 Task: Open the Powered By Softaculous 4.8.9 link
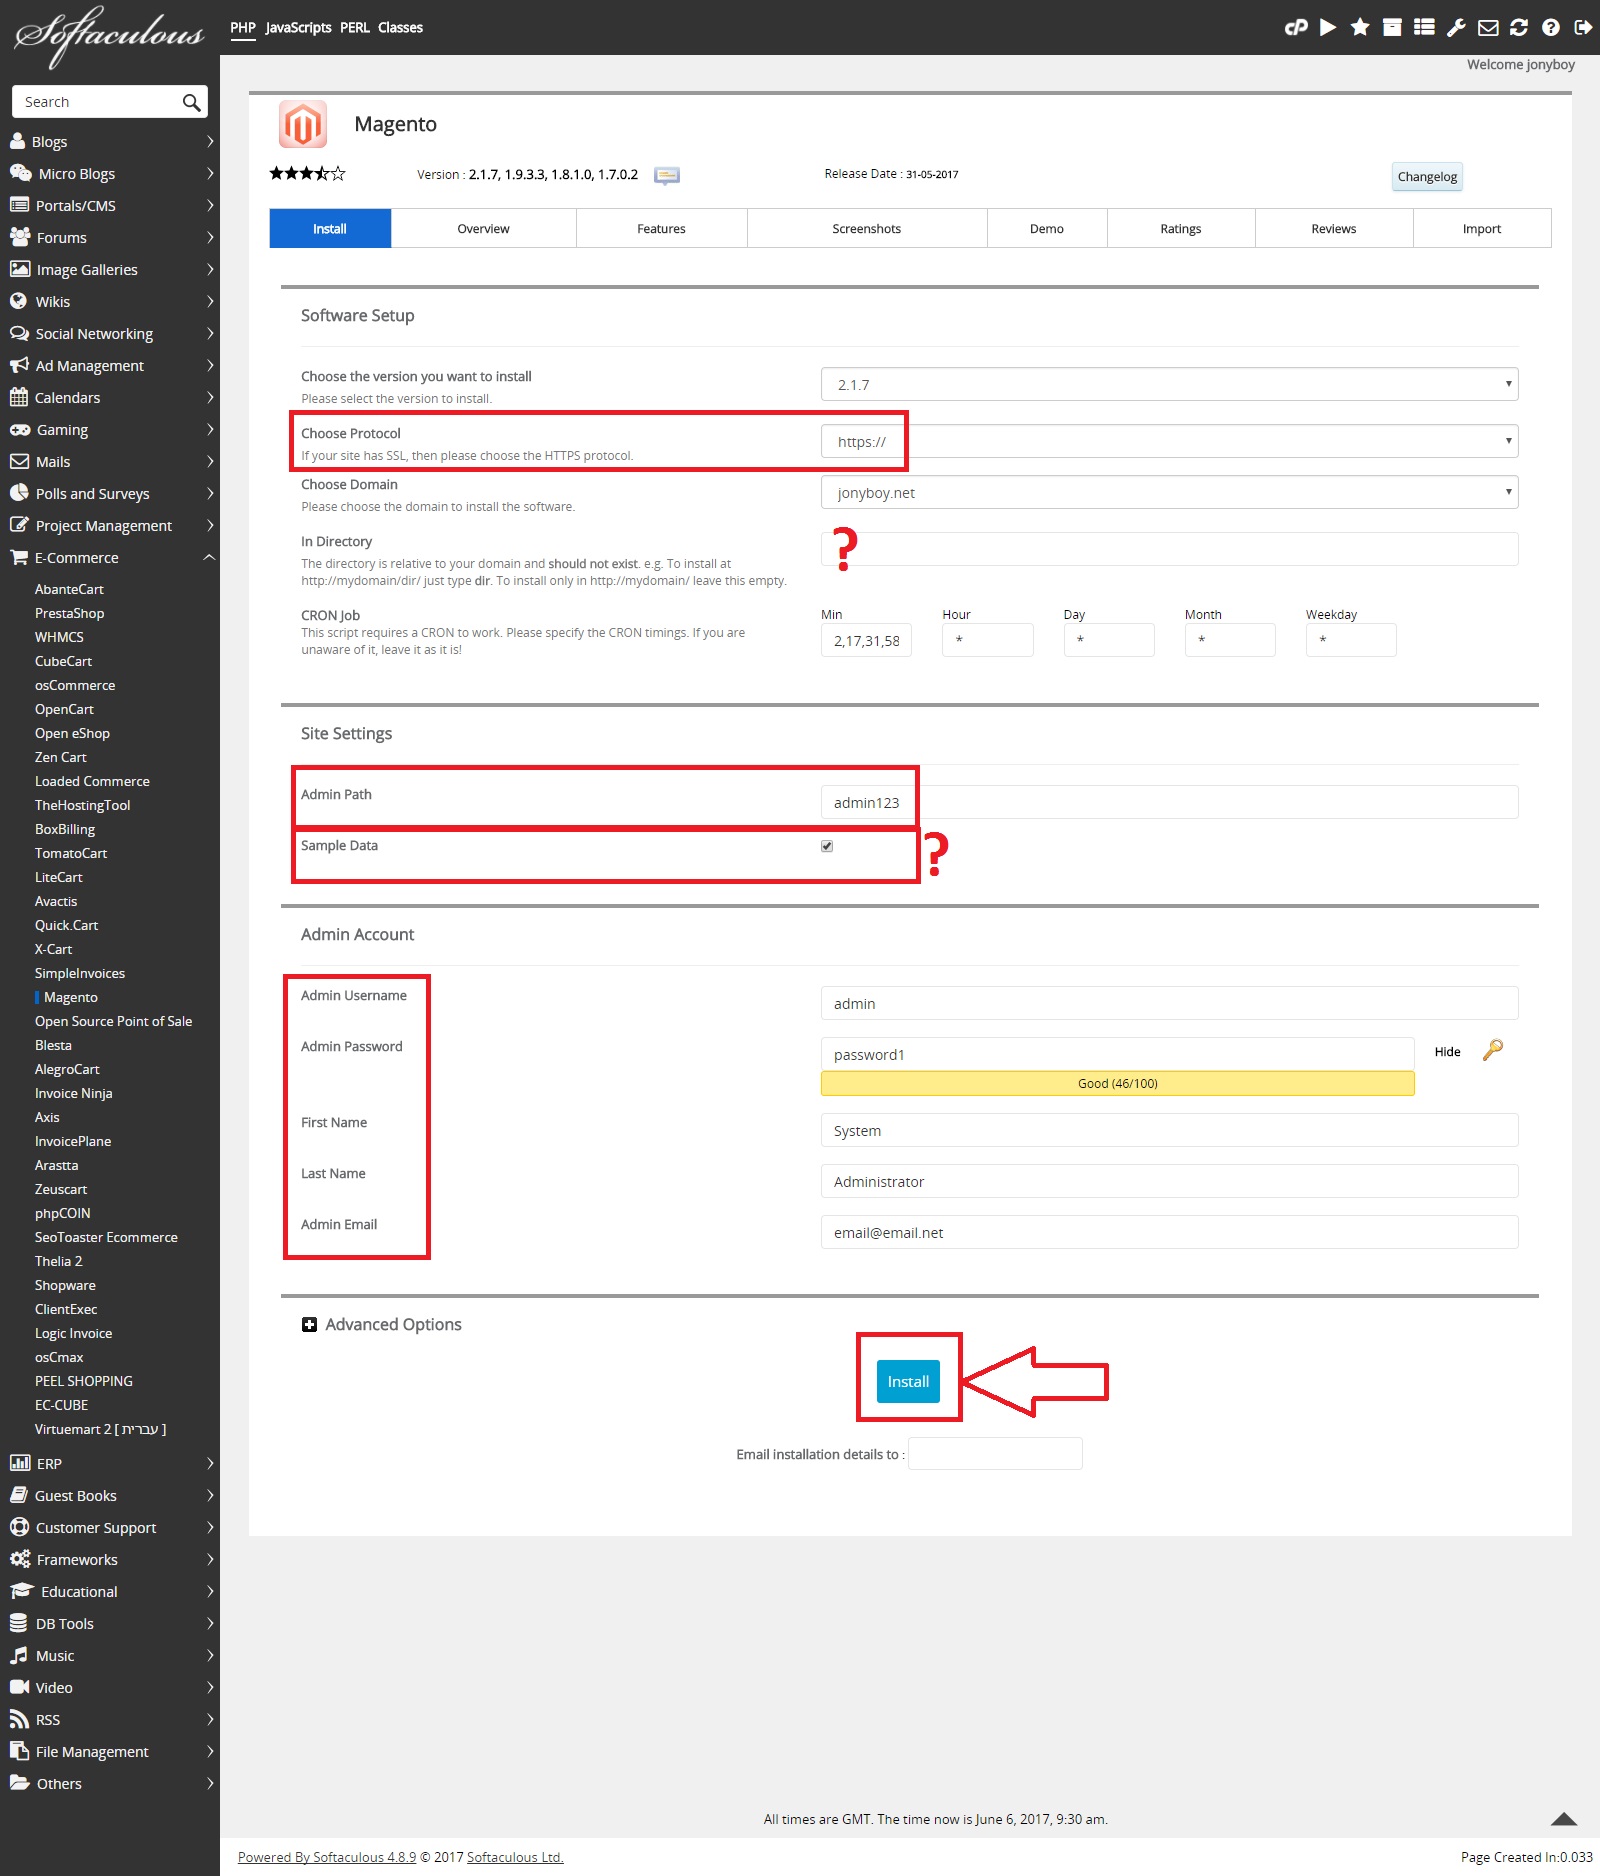tap(327, 1857)
